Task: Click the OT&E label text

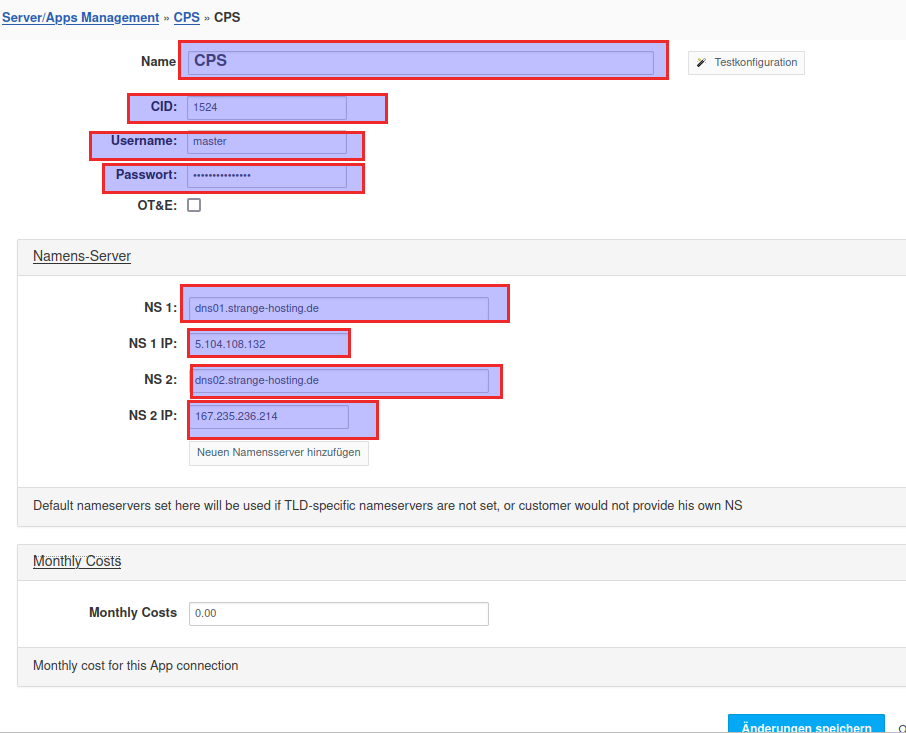Action: coord(156,205)
